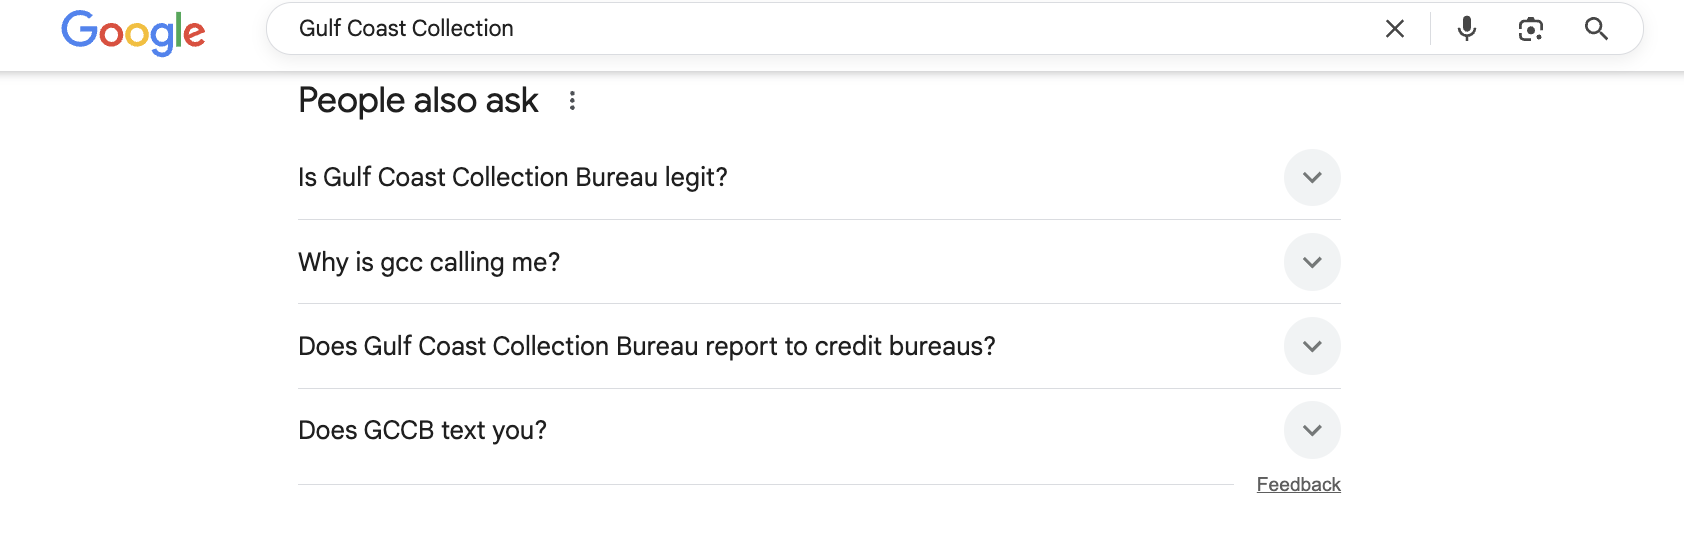Screen dimensions: 1684x538
Task: Start voice search with the microphone icon
Action: [1467, 29]
